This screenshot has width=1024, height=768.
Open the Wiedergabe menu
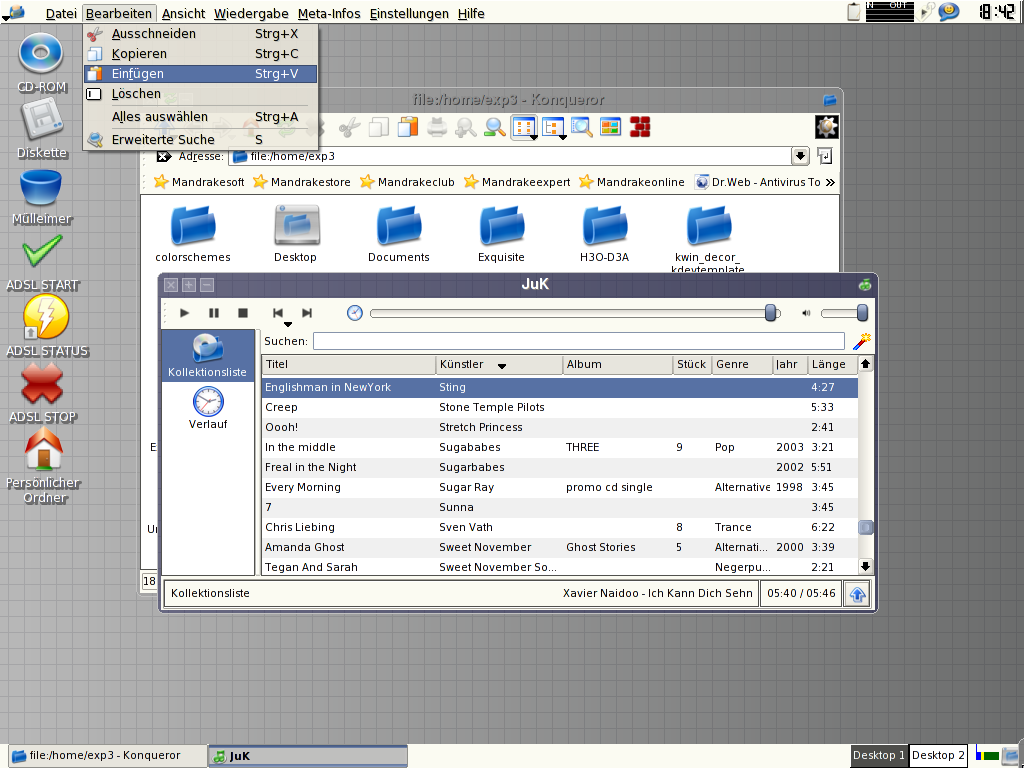click(251, 13)
